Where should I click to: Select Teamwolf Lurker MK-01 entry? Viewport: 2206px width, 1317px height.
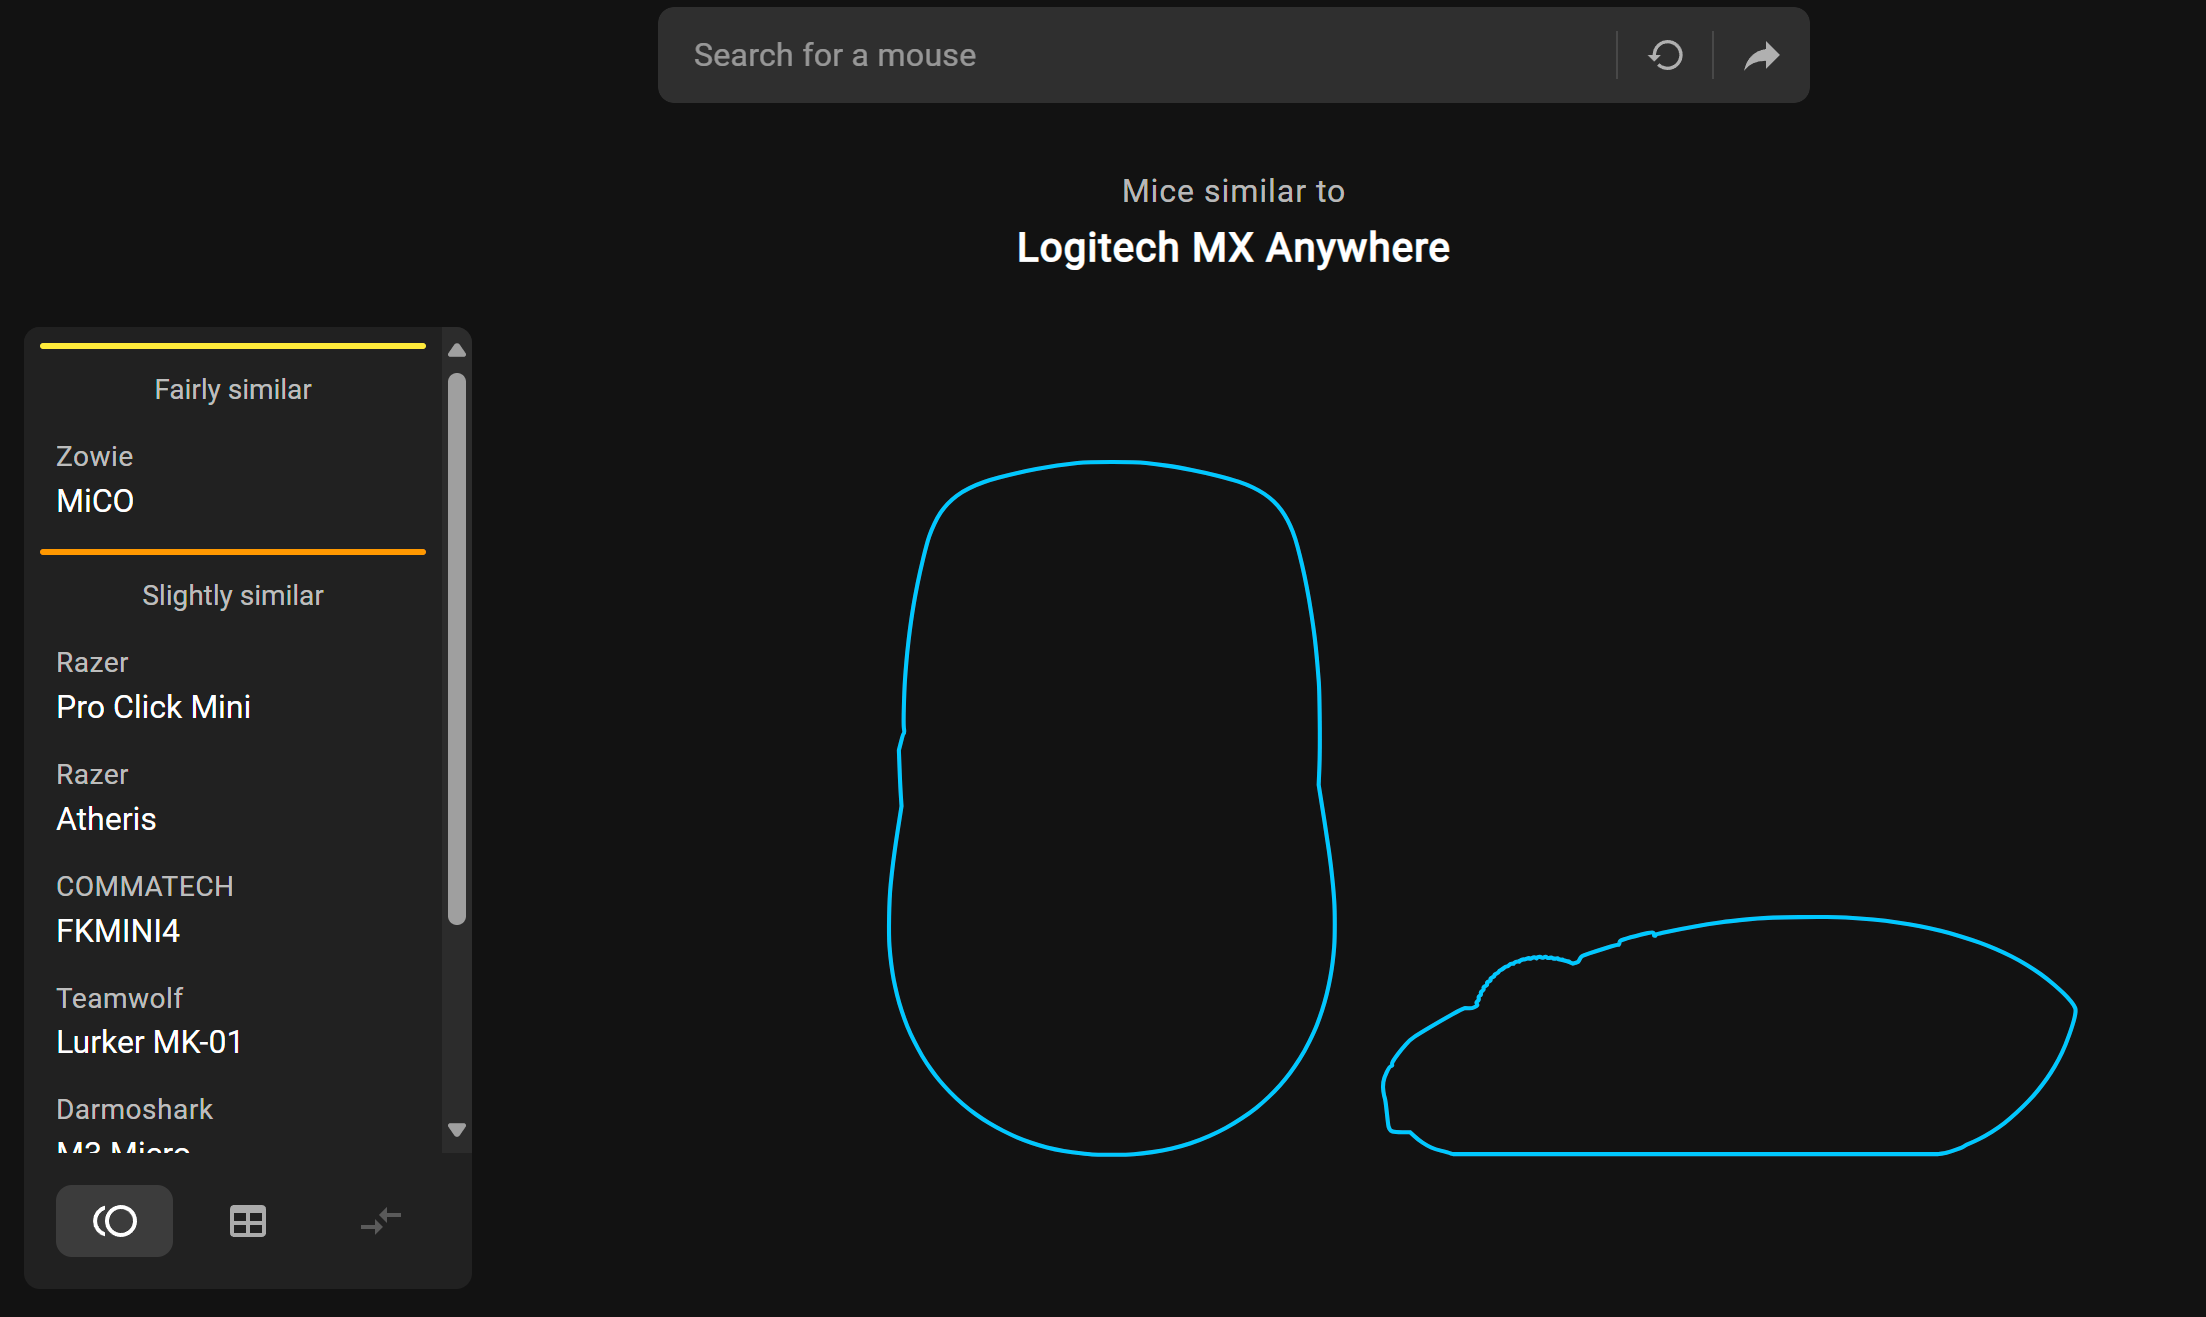point(149,1022)
